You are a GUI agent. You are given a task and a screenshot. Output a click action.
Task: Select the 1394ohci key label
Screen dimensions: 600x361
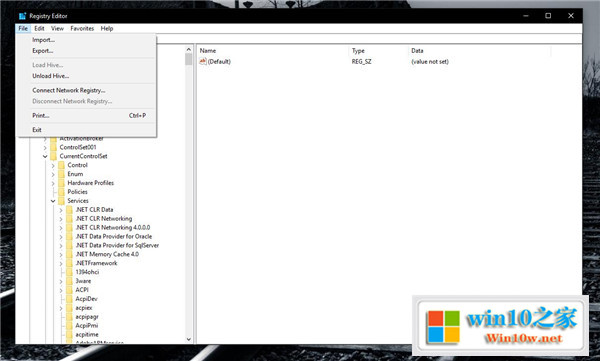point(87,272)
